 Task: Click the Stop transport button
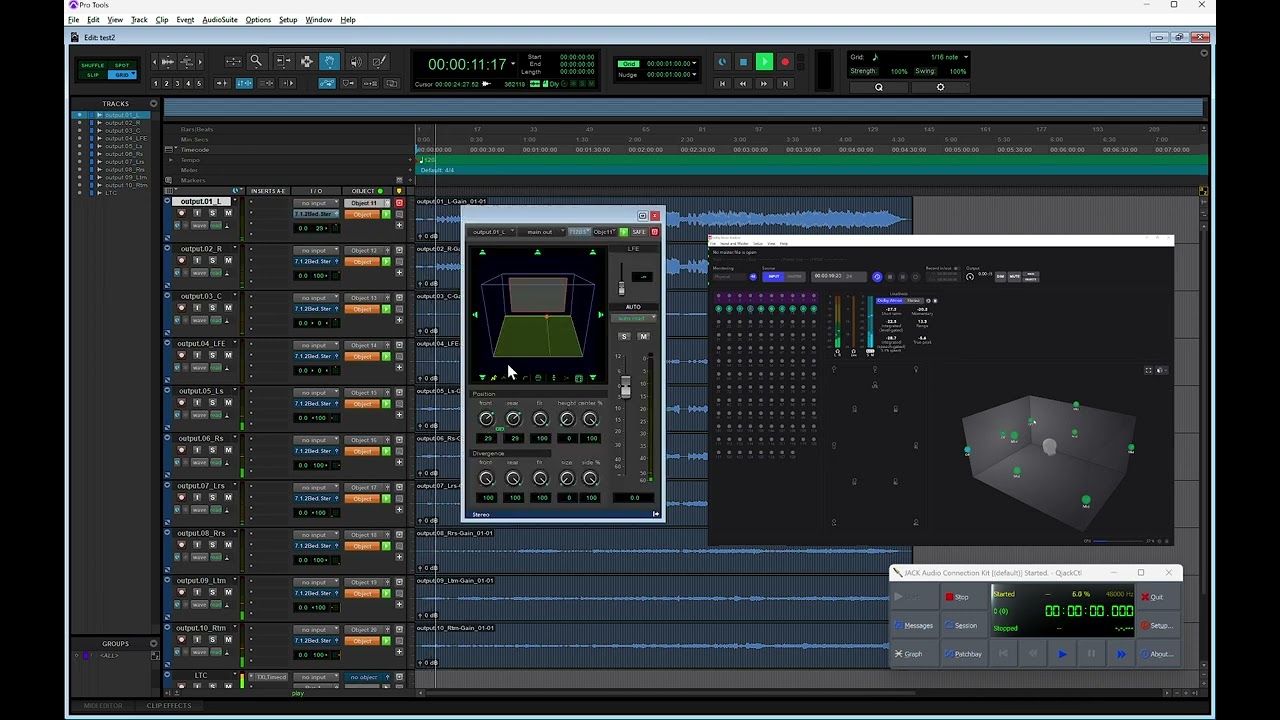point(743,62)
